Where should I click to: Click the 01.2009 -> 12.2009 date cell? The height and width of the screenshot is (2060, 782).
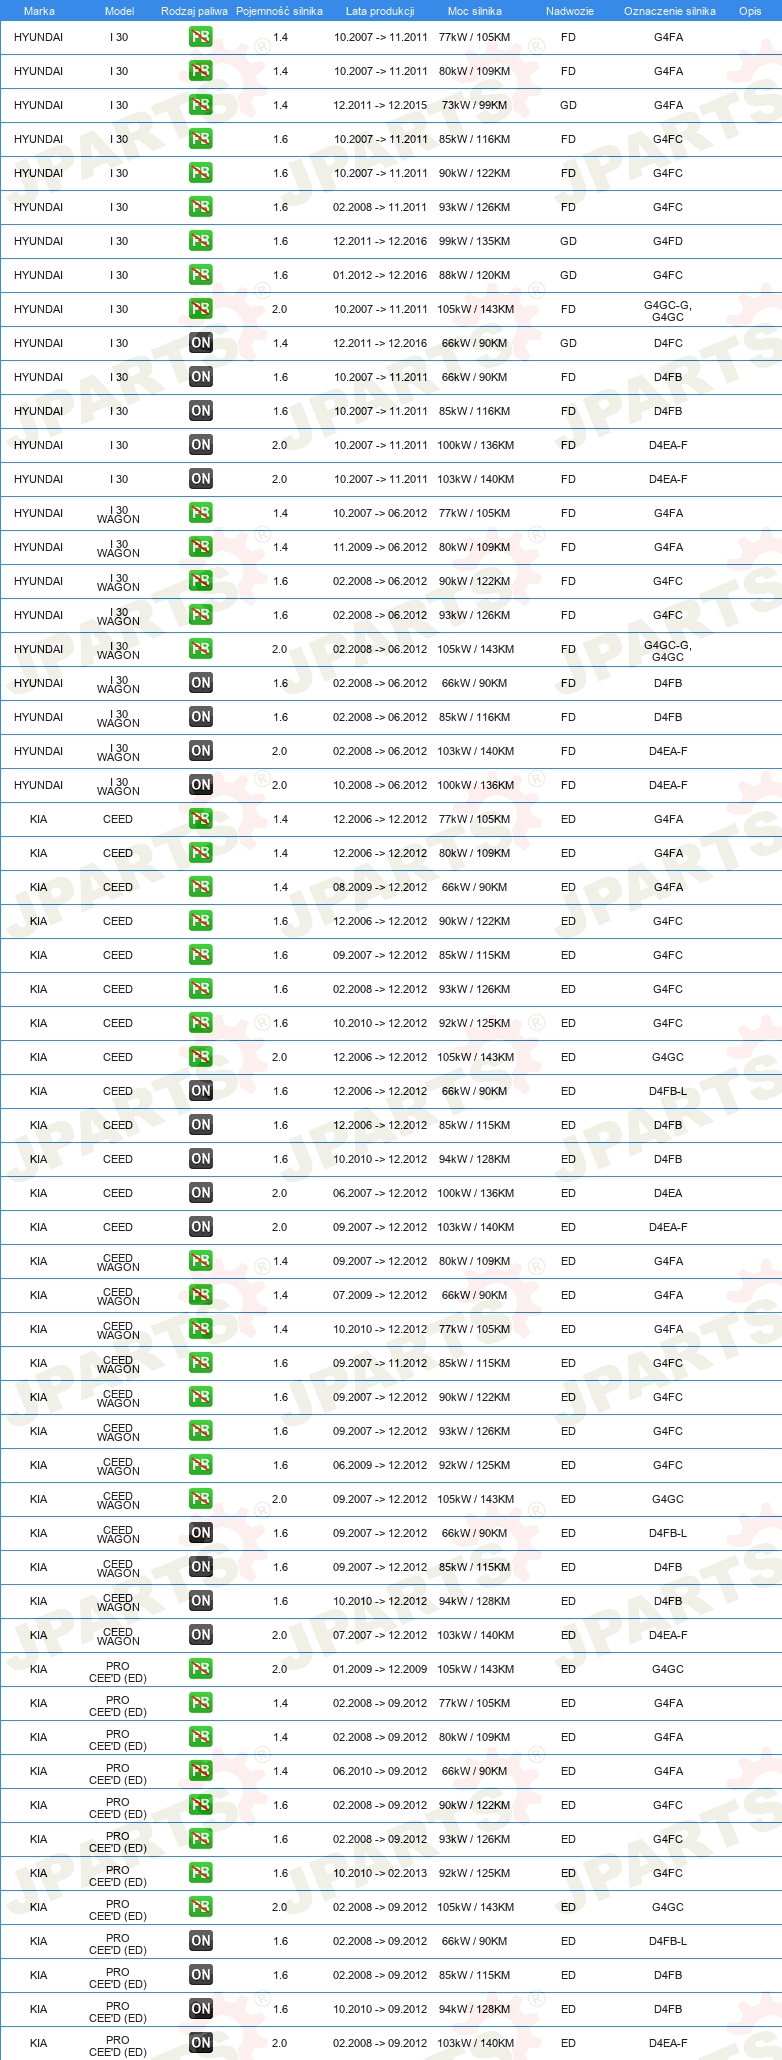[380, 1669]
